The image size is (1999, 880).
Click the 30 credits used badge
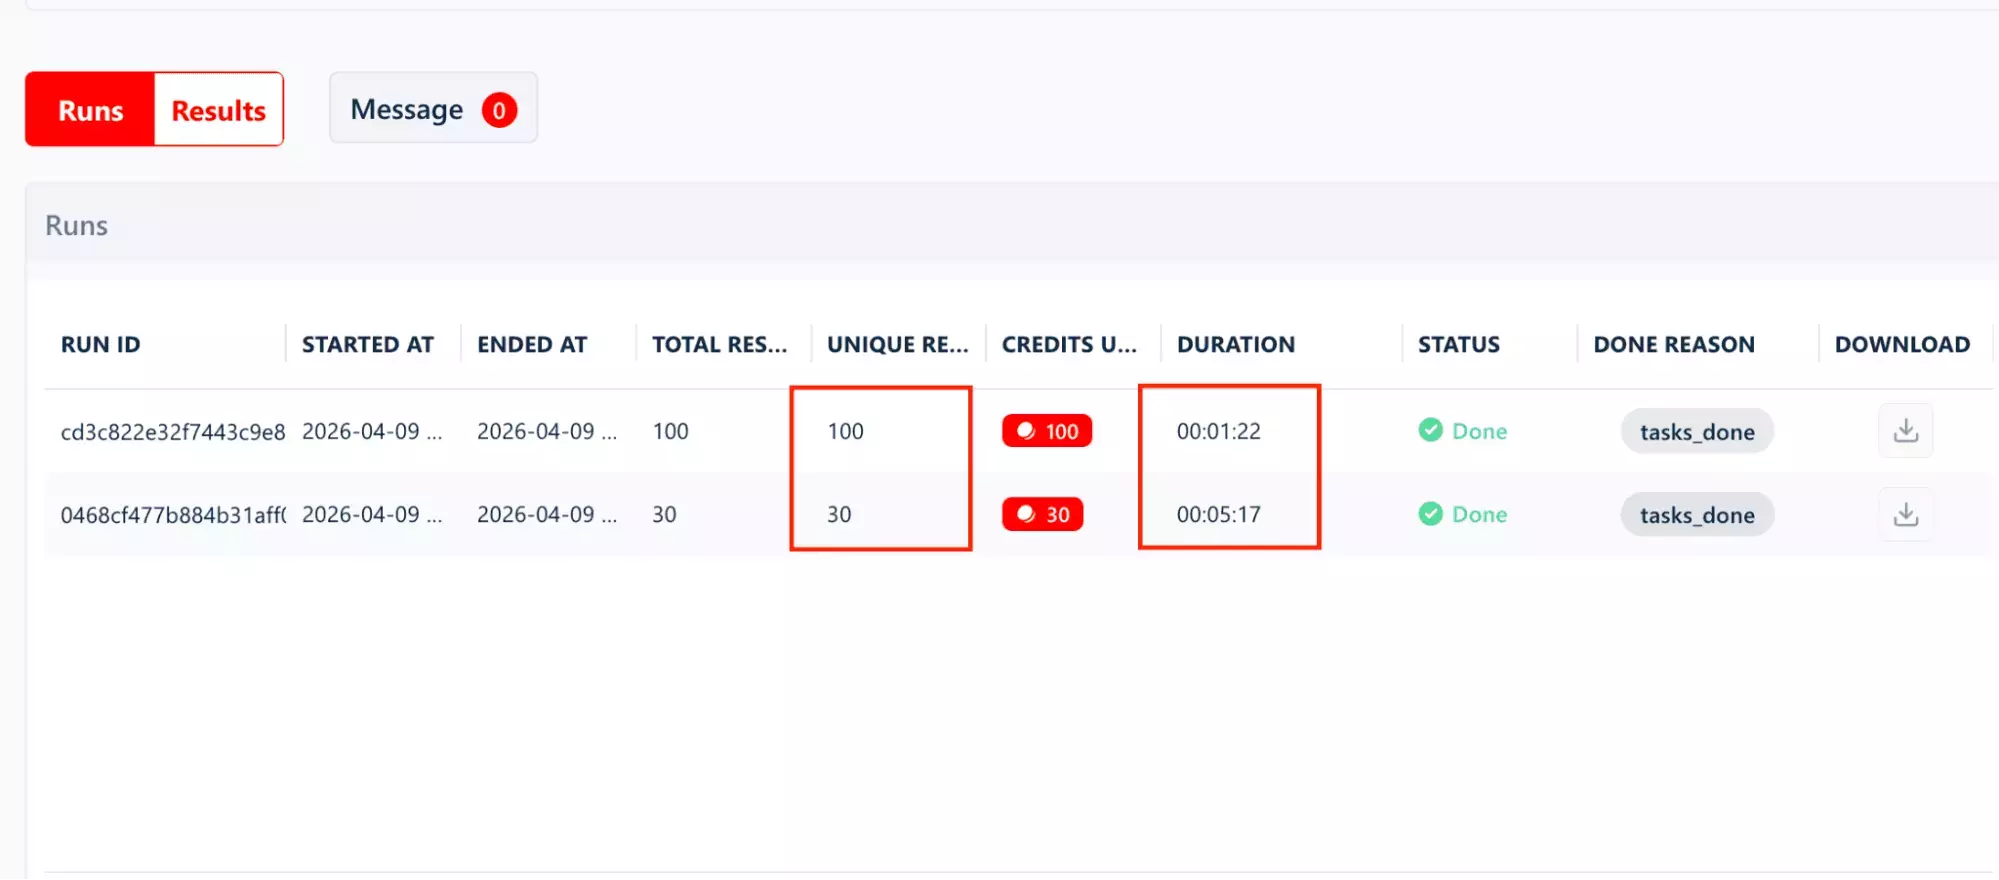(x=1042, y=514)
